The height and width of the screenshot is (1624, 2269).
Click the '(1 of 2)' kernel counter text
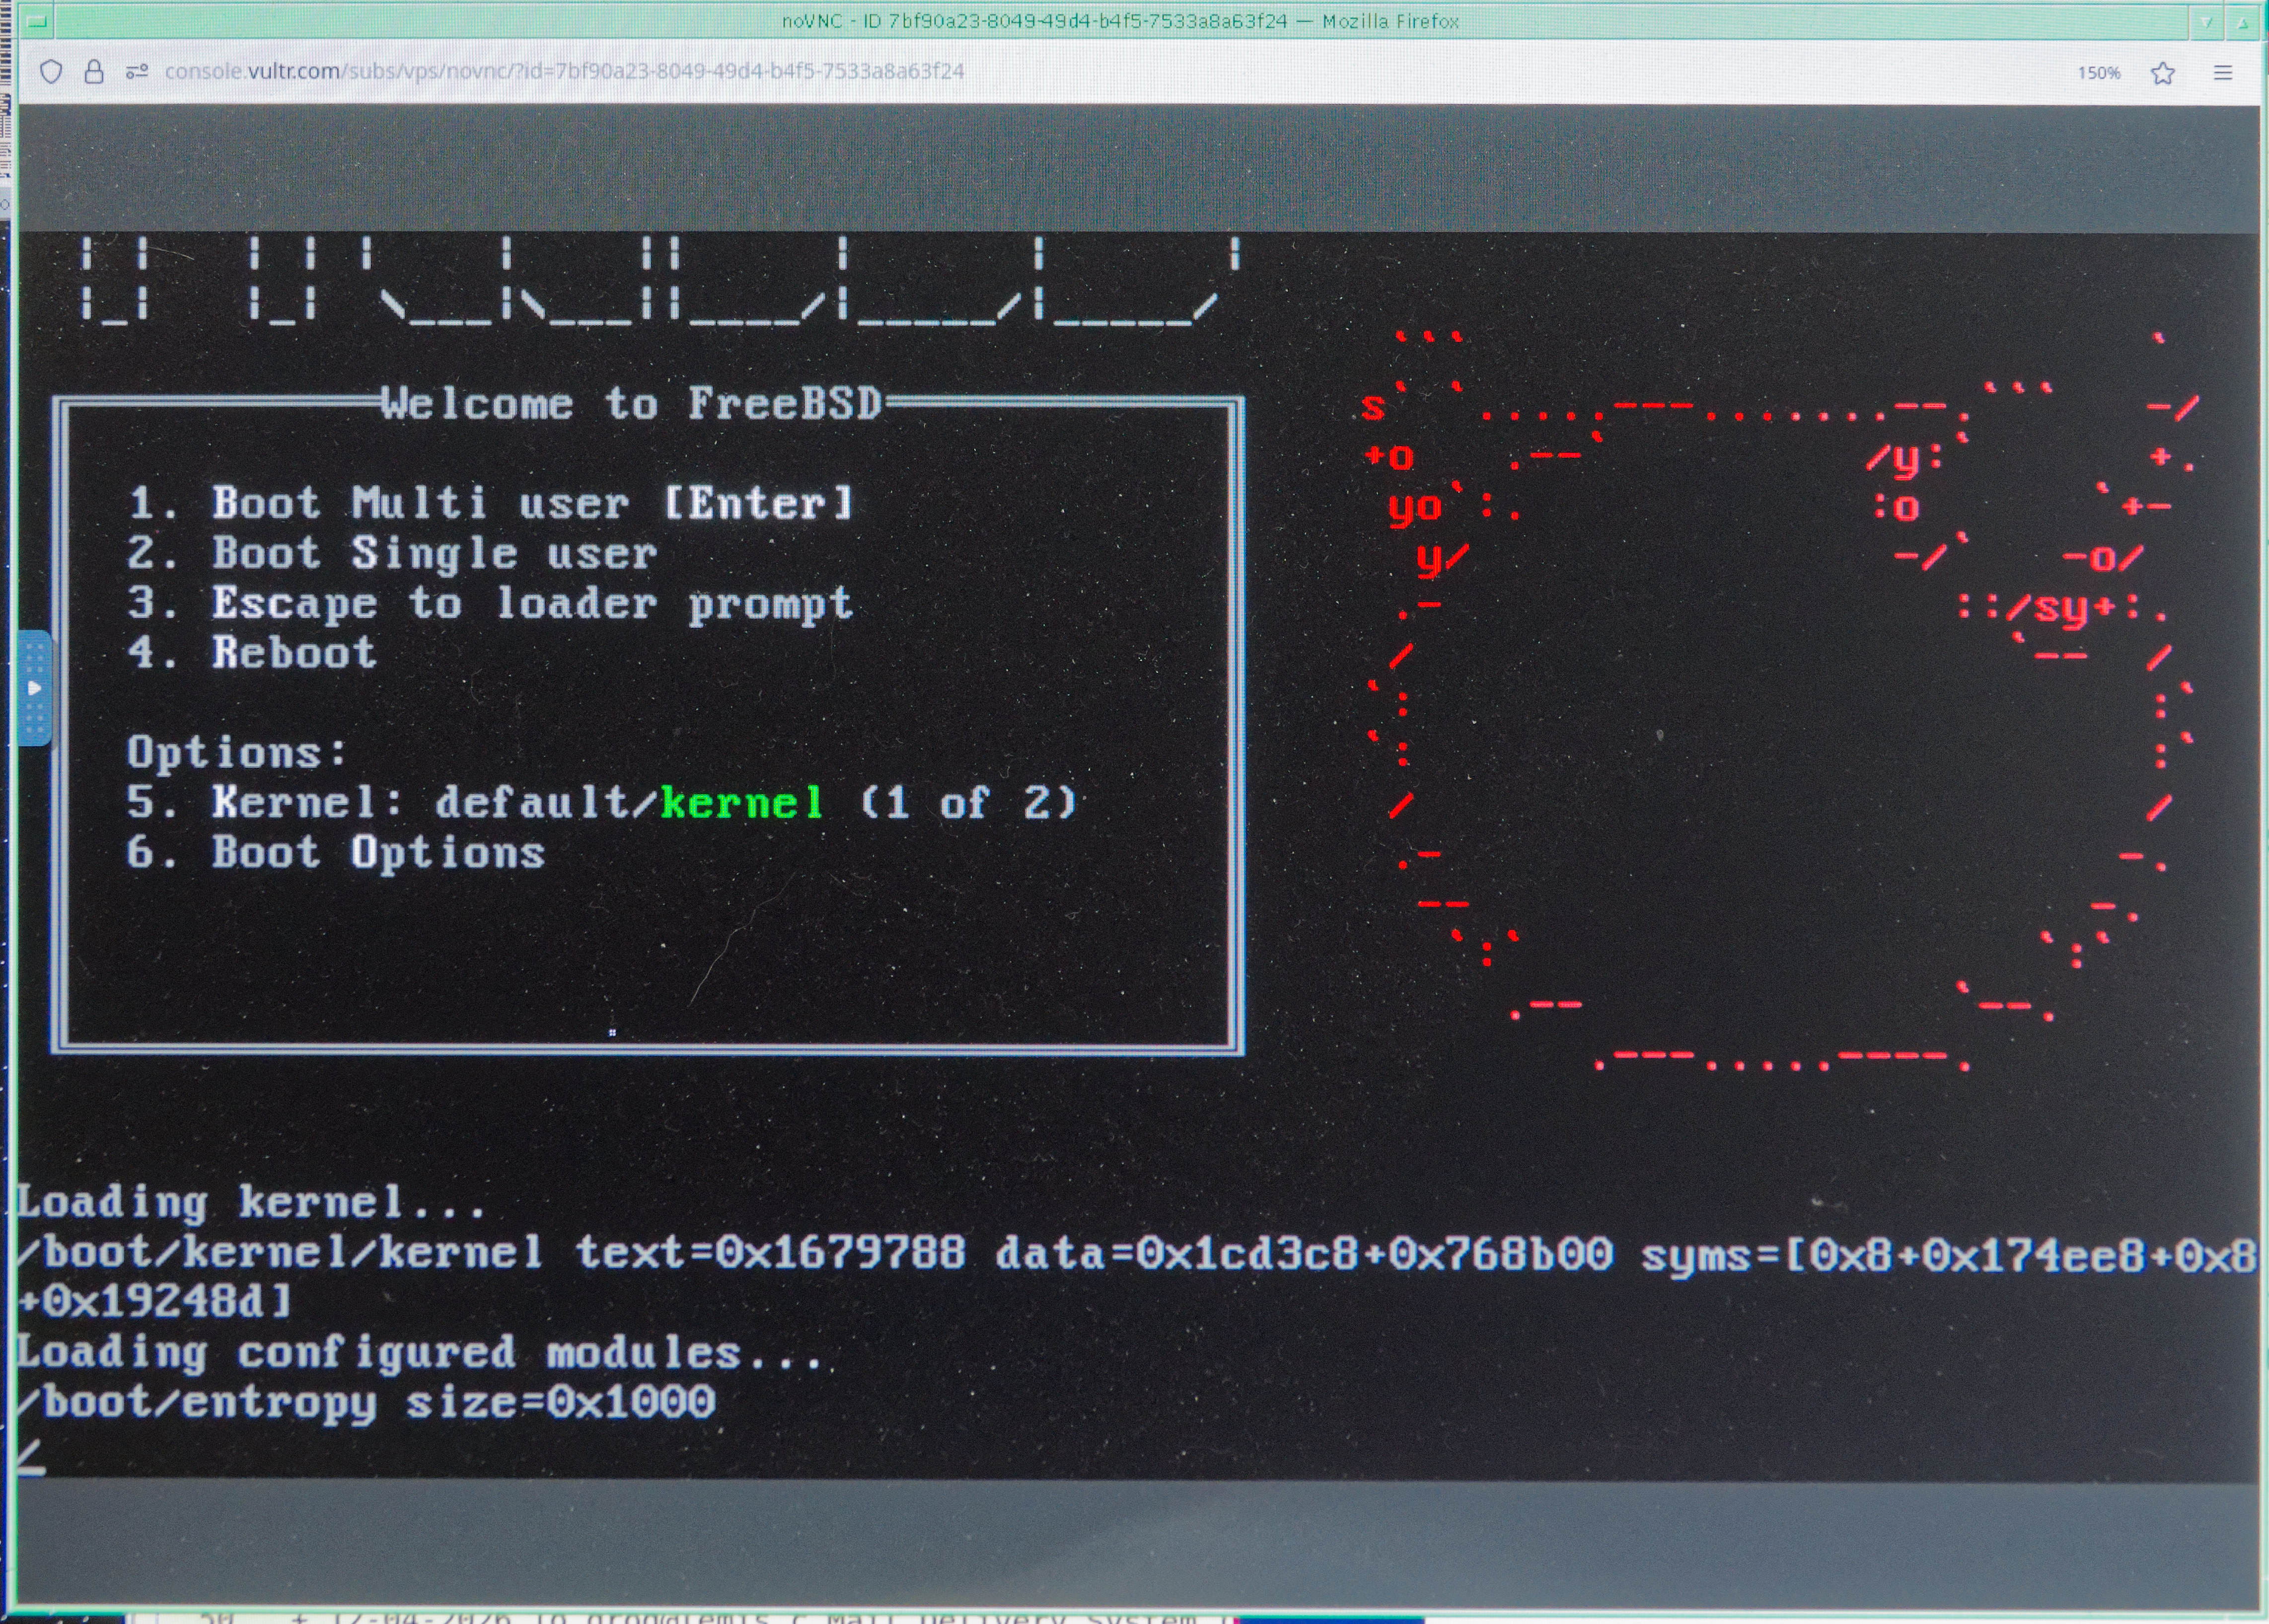click(969, 802)
